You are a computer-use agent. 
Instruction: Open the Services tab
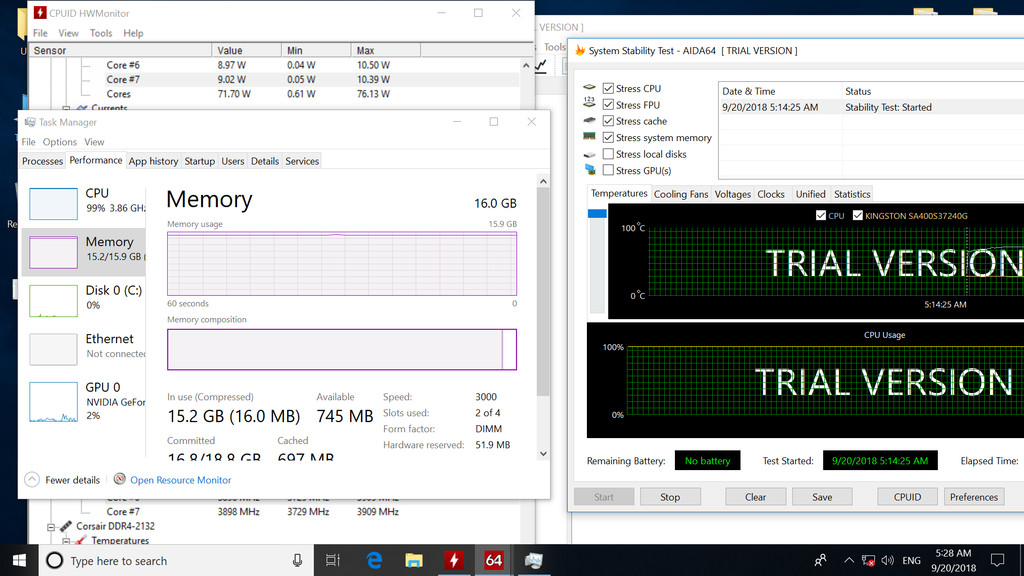(302, 161)
